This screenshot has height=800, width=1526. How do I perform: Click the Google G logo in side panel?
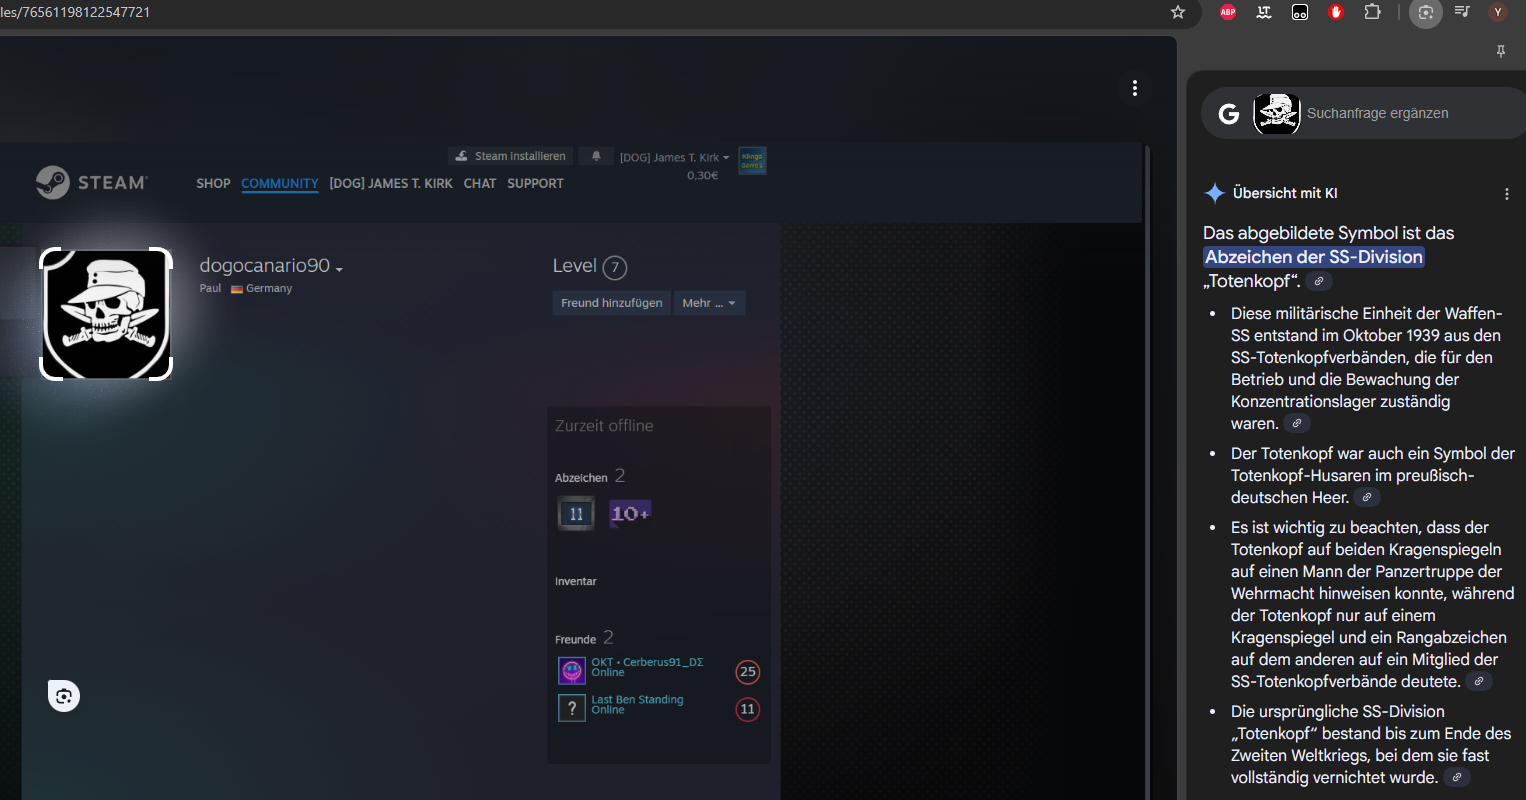click(1229, 114)
